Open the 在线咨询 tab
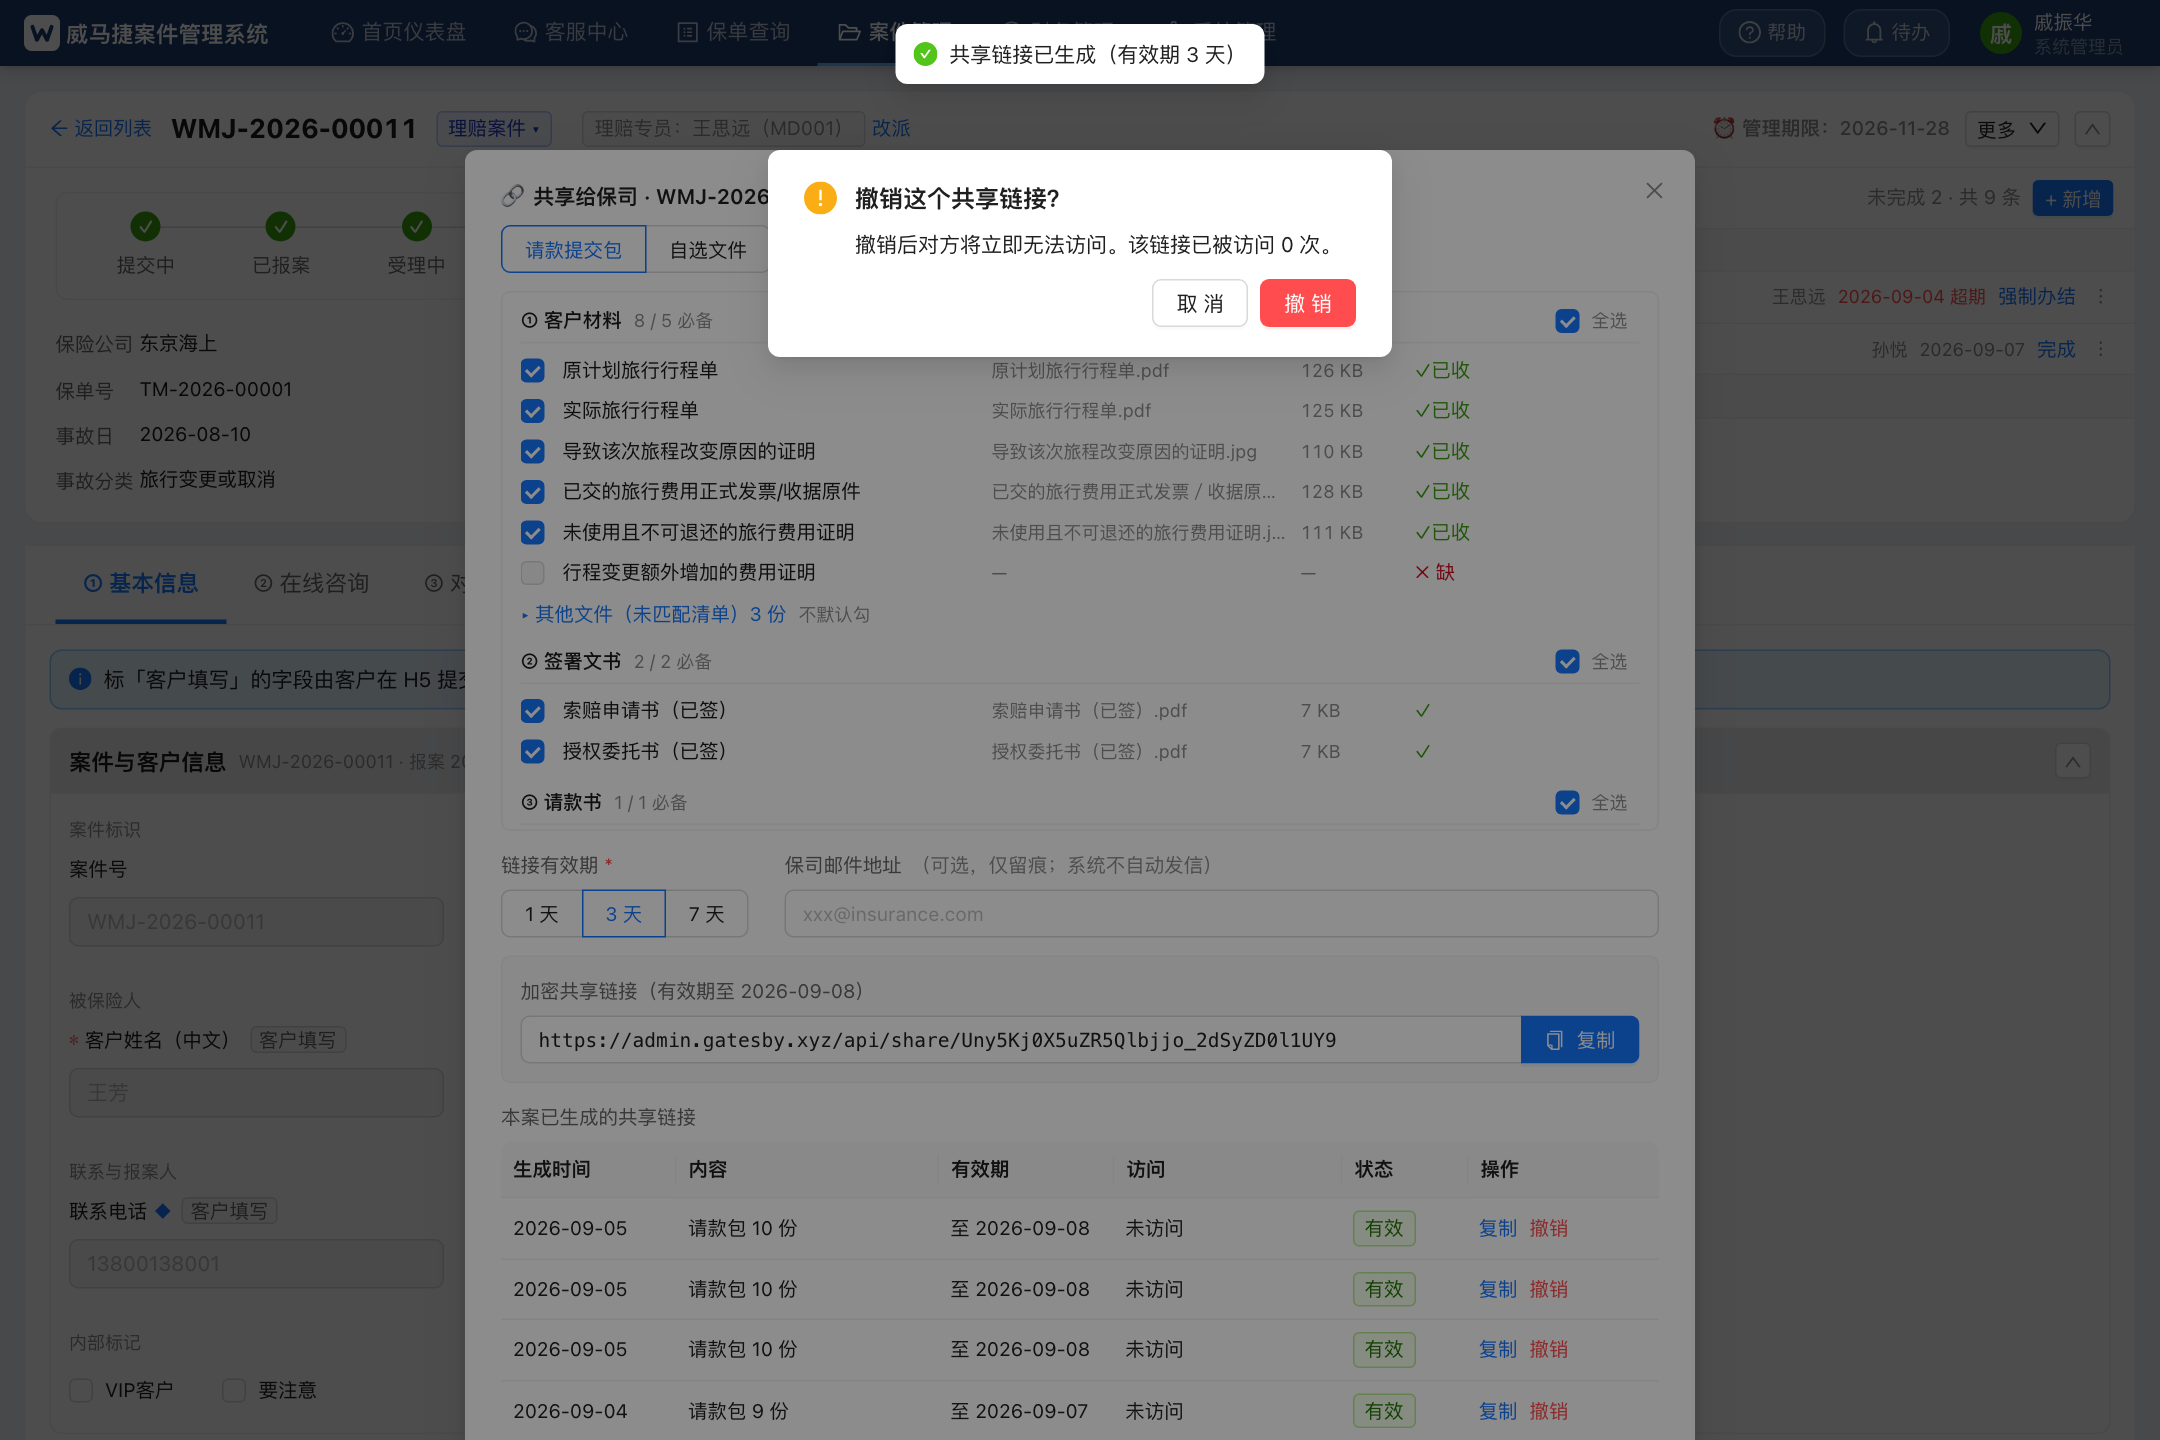The height and width of the screenshot is (1440, 2160). point(311,584)
